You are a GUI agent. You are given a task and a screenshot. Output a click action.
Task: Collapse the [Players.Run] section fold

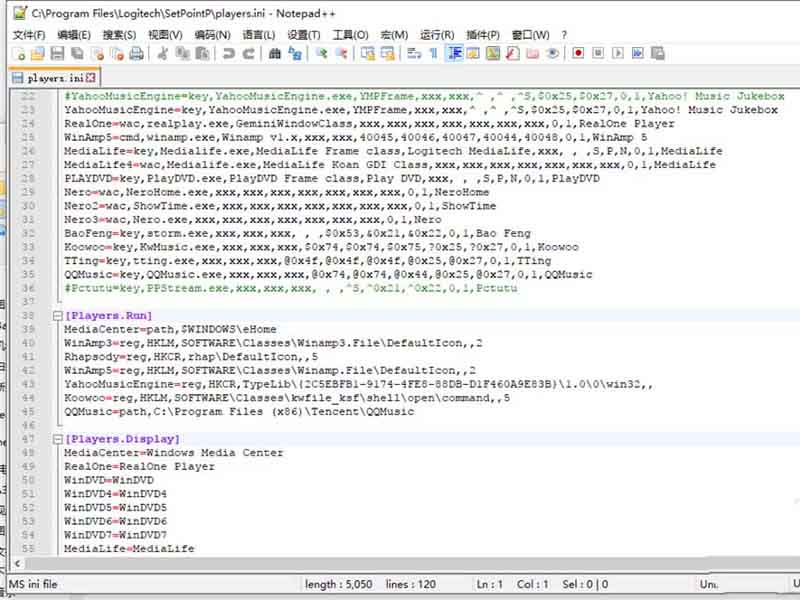coord(57,316)
